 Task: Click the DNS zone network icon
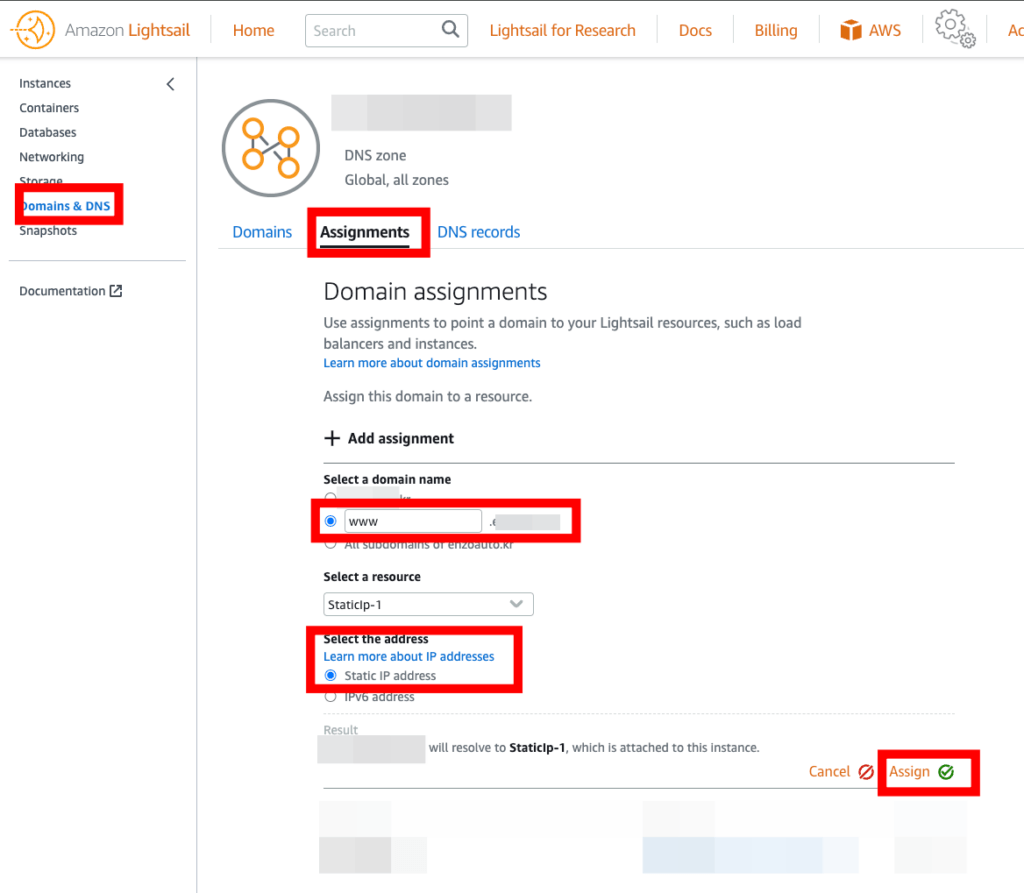coord(270,148)
